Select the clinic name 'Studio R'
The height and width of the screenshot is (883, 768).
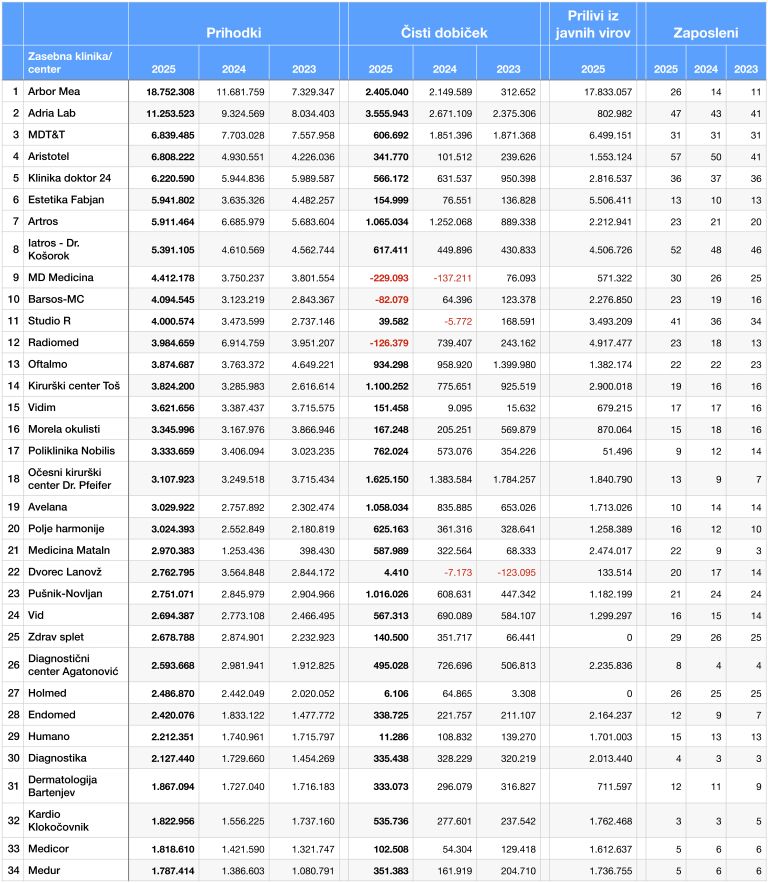[50, 321]
